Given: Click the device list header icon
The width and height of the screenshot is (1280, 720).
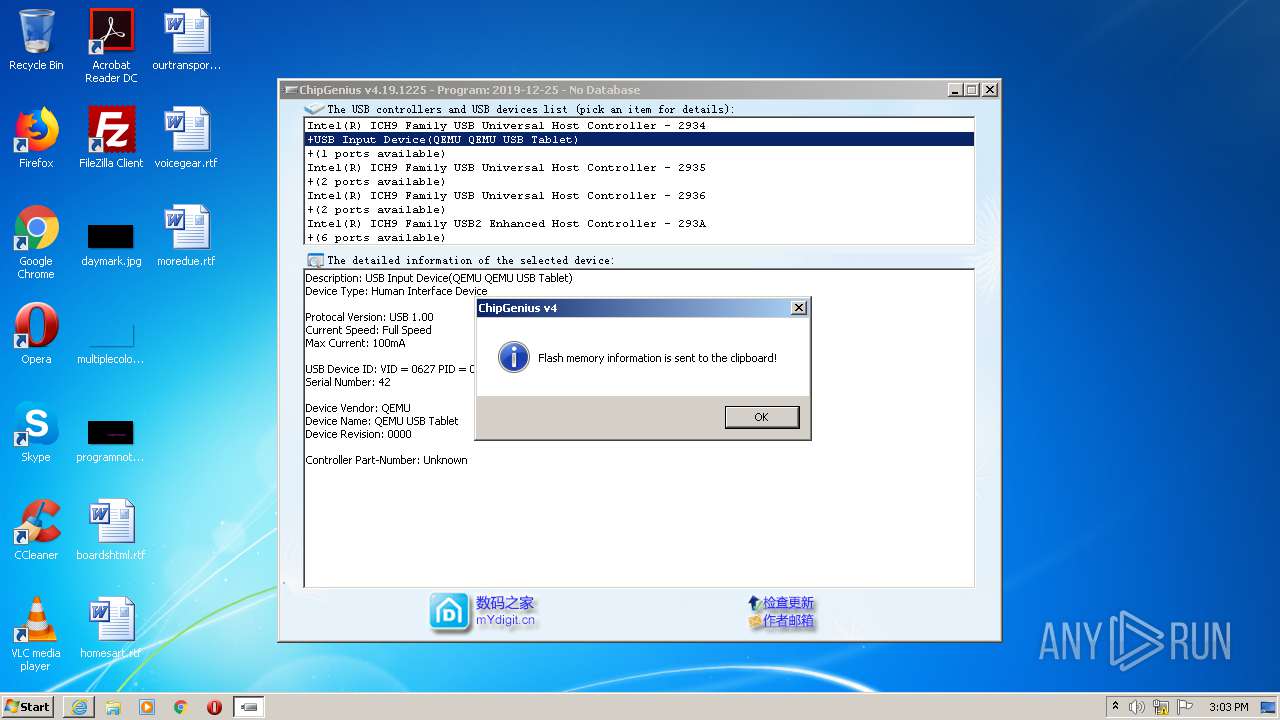Looking at the screenshot, I should 314,109.
